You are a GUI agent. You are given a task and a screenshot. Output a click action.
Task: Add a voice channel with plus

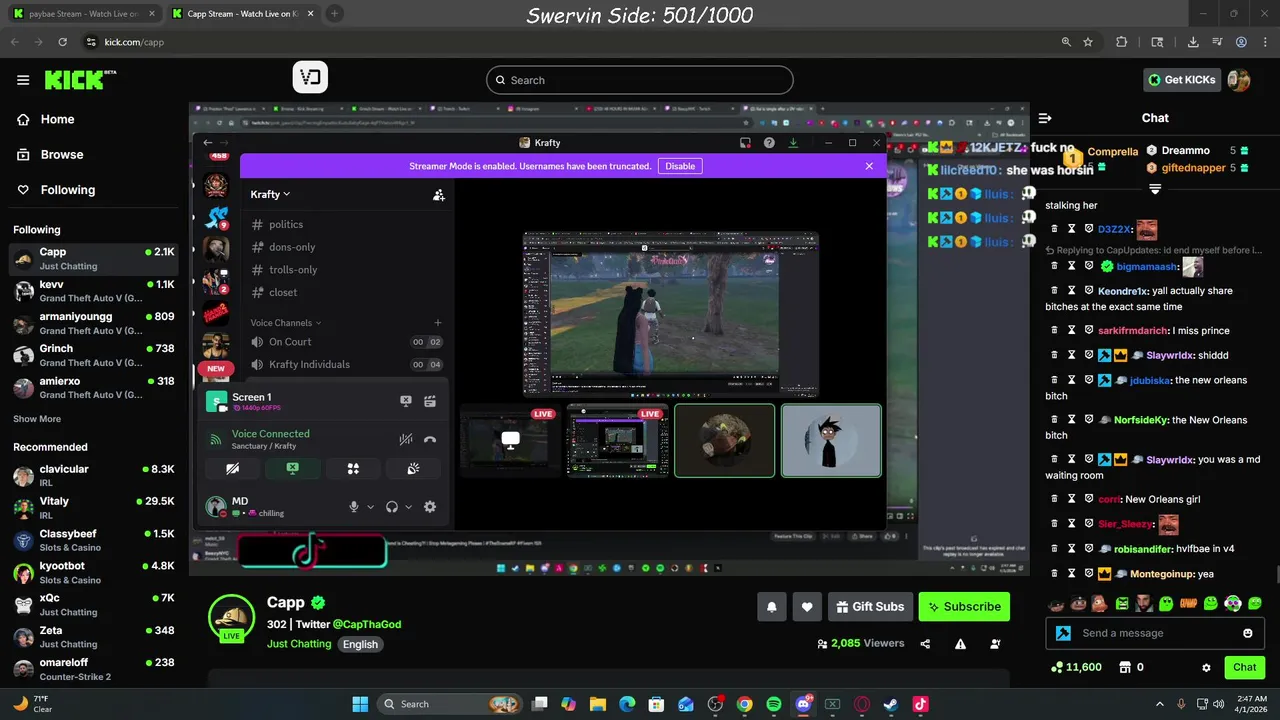438,323
